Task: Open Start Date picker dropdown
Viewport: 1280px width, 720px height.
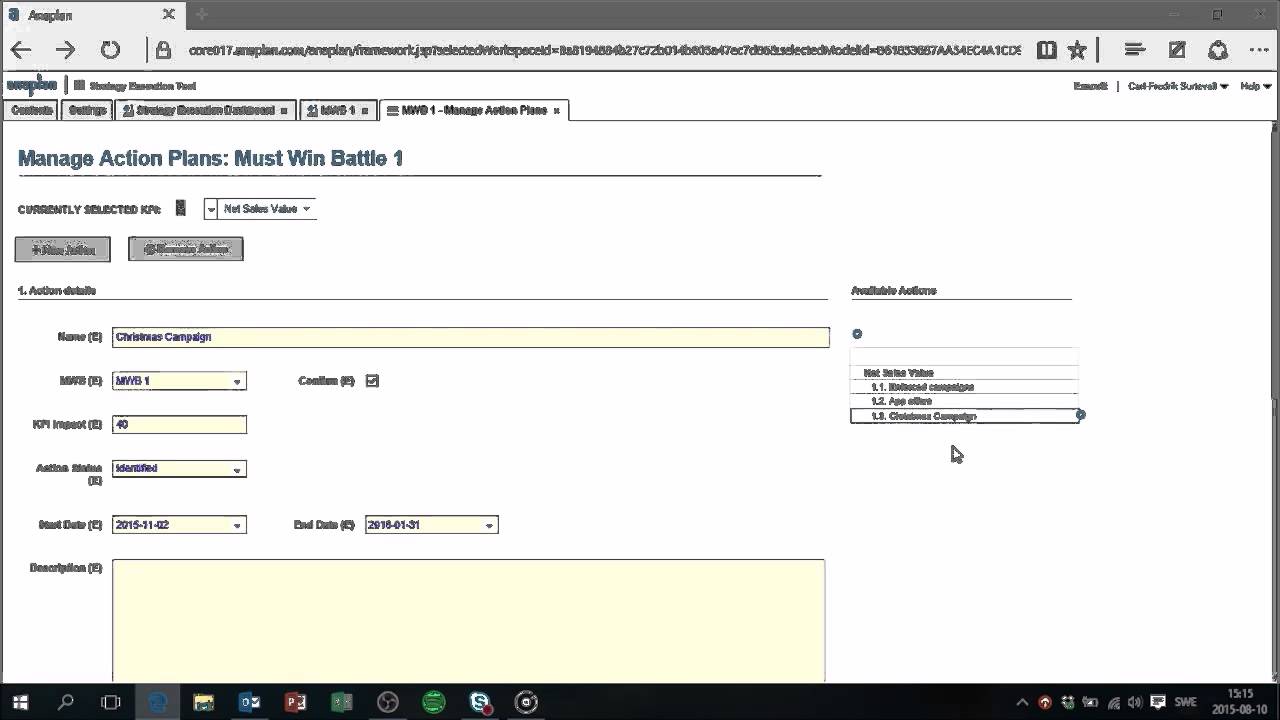Action: click(x=237, y=525)
